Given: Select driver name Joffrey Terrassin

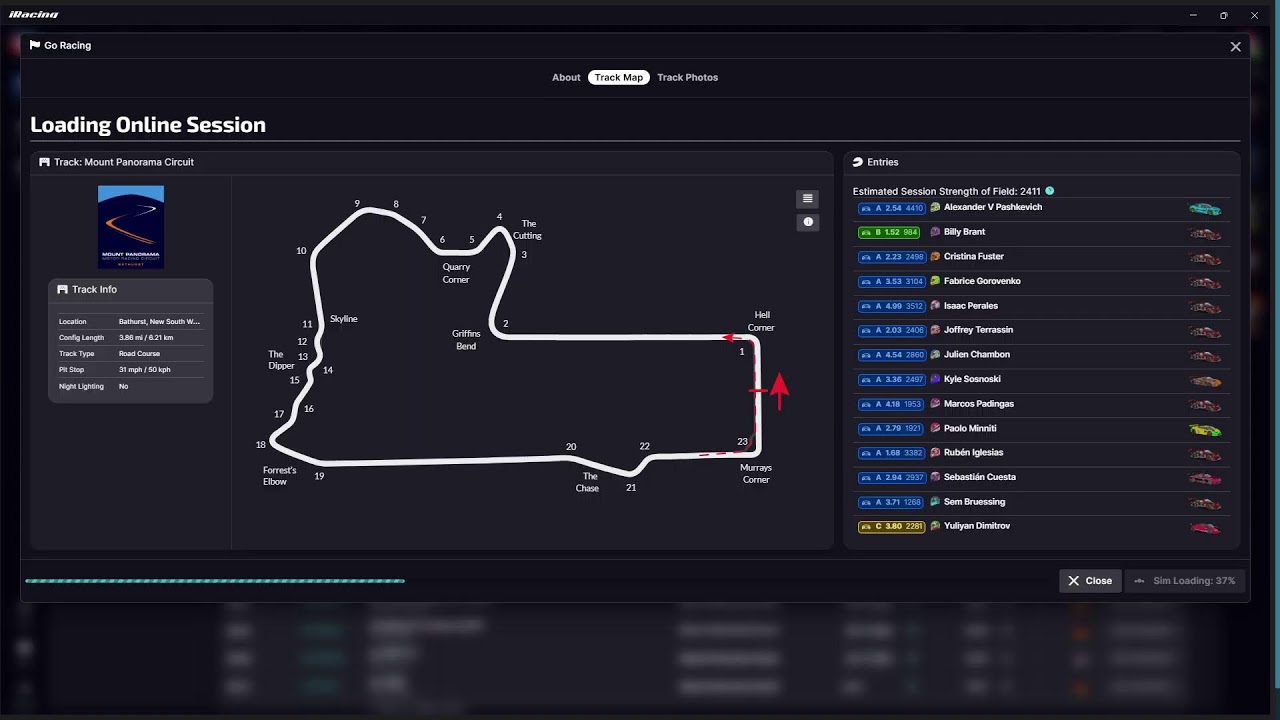Looking at the screenshot, I should point(977,330).
